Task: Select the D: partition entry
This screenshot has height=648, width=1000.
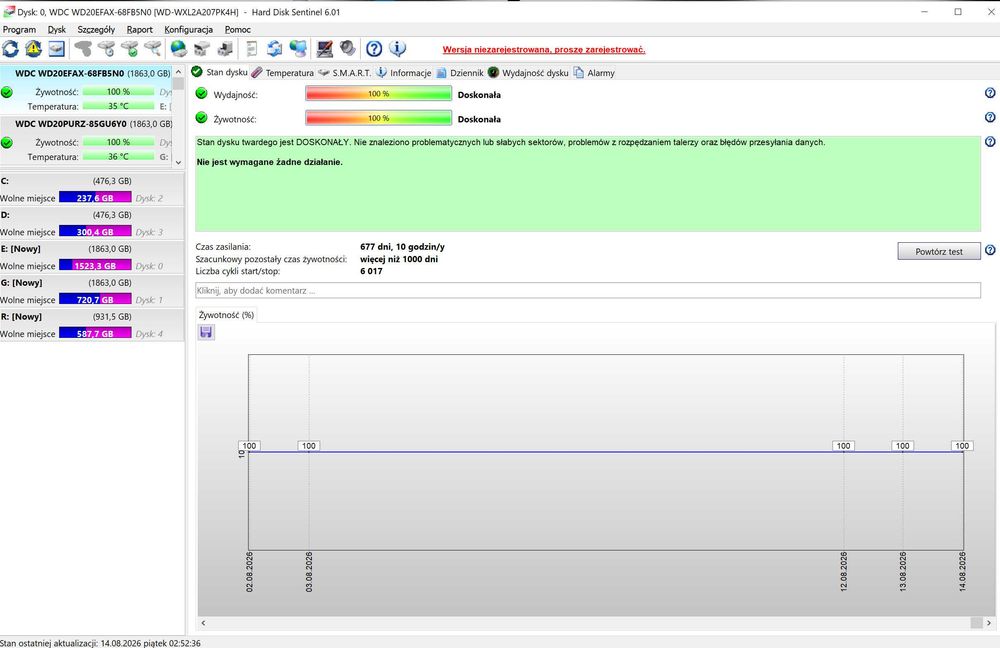Action: coord(92,223)
